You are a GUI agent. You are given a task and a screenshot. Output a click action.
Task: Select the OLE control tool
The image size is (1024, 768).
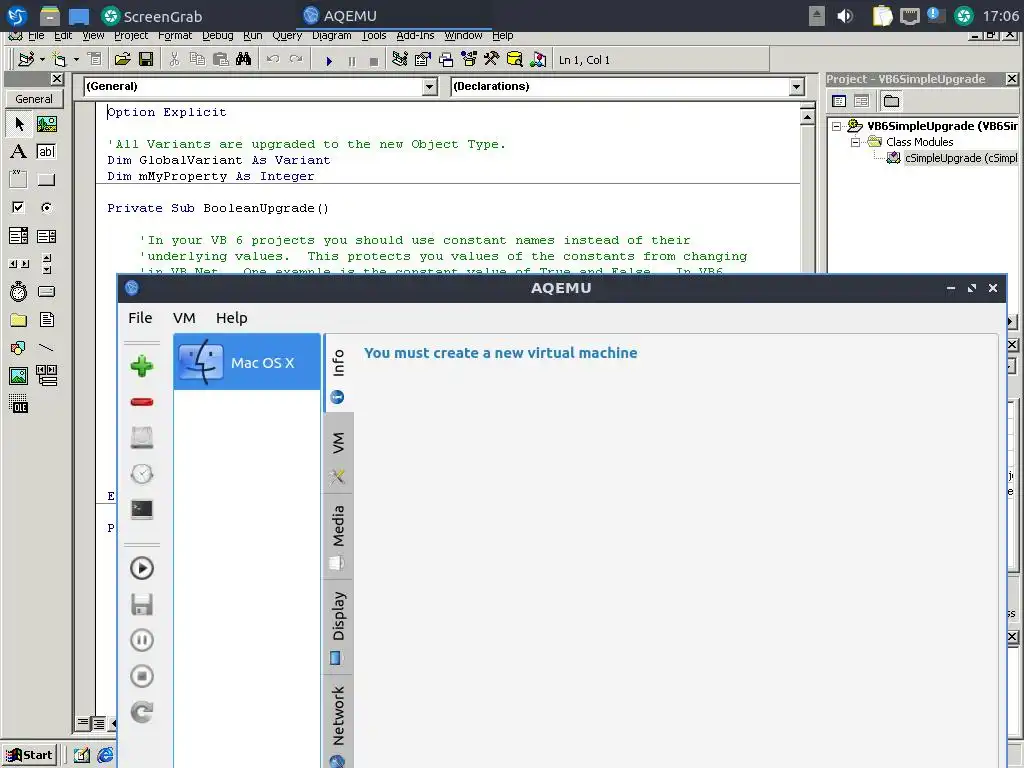pyautogui.click(x=18, y=404)
